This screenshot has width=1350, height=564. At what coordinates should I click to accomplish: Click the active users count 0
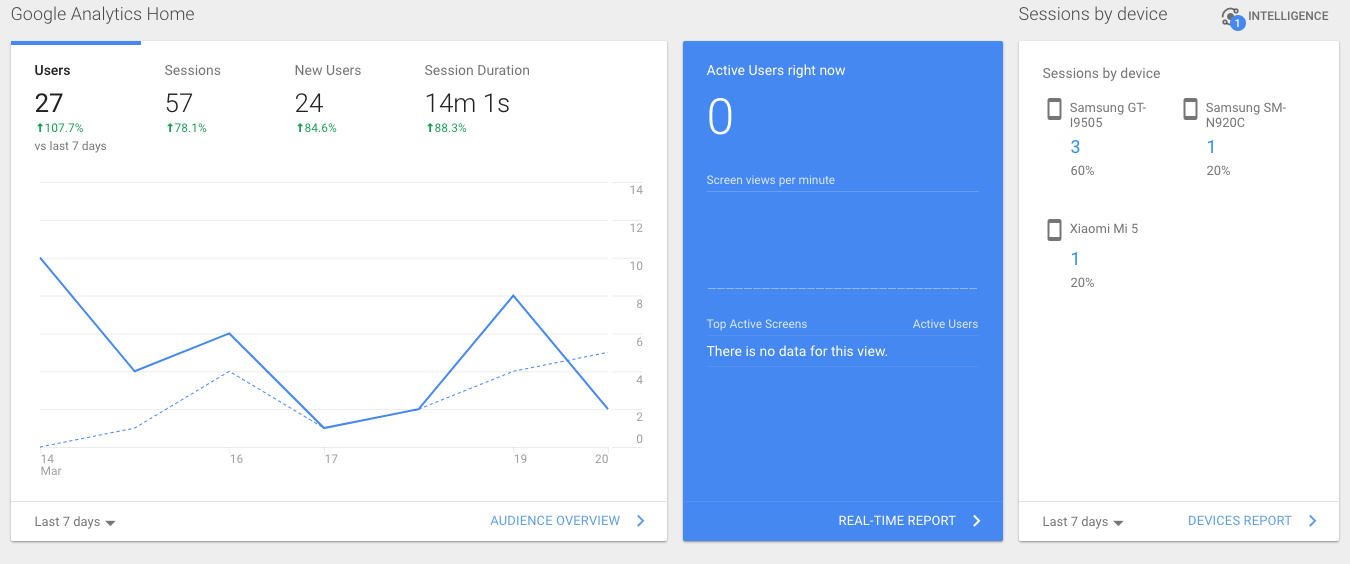pyautogui.click(x=720, y=117)
